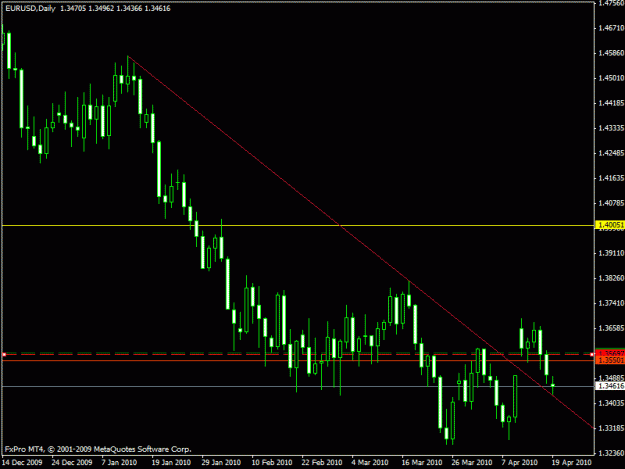
Task: Click the 1.37410 price scale value
Action: [x=611, y=303]
